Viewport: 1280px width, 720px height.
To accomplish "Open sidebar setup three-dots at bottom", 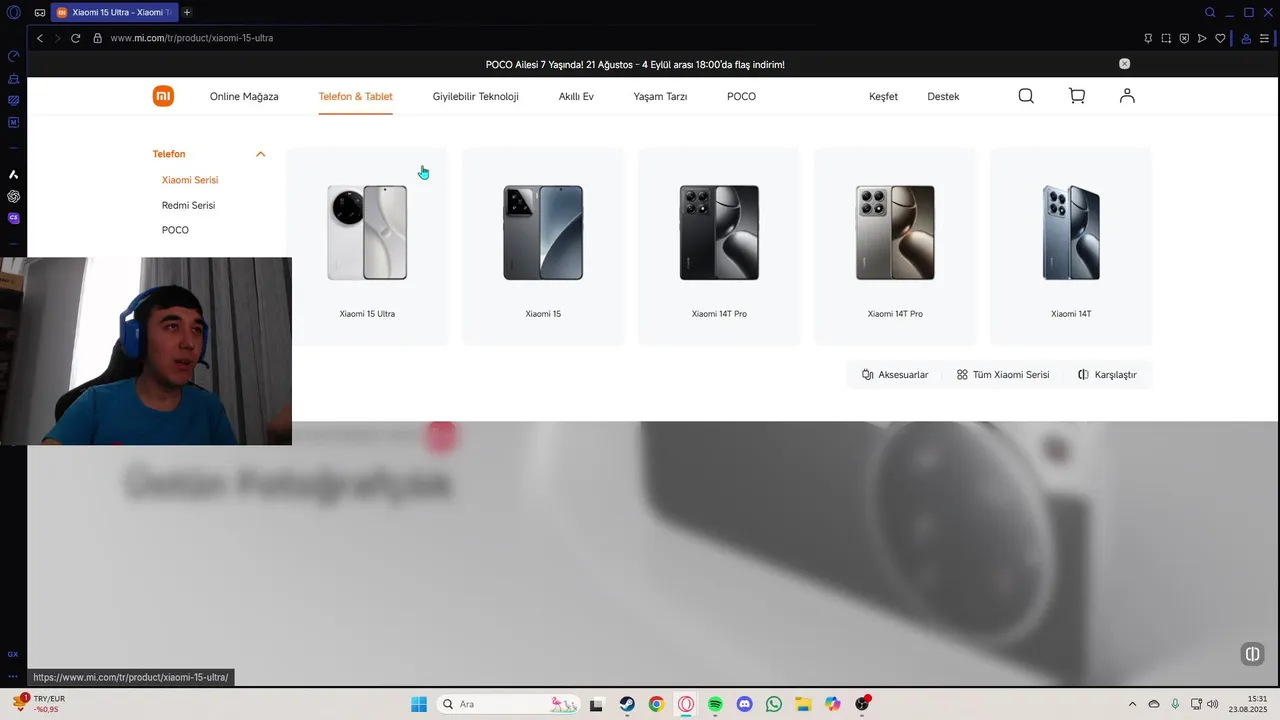I will point(13,676).
